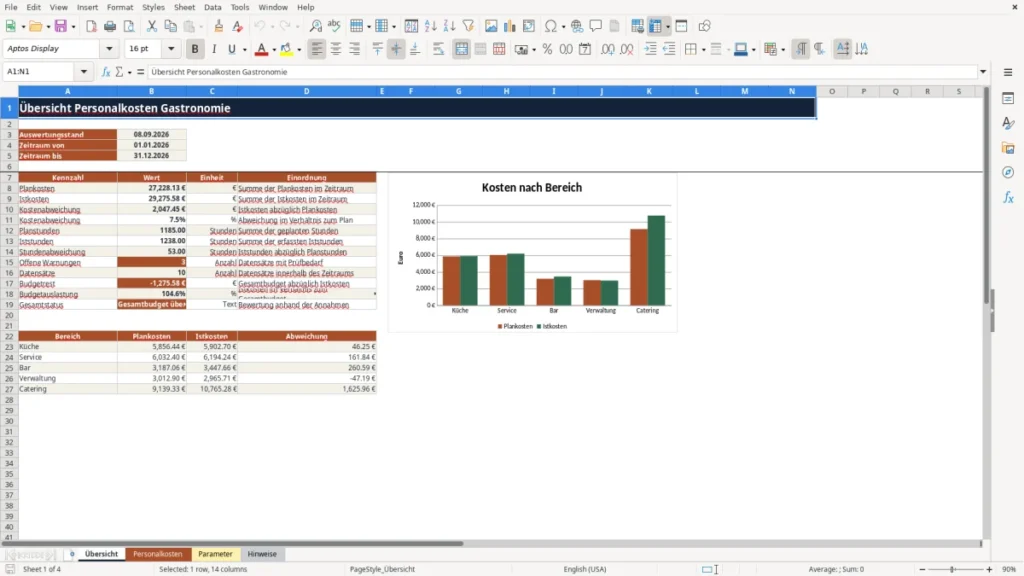Switch to the Personalkosten sheet tab
The image size is (1024, 576).
point(157,554)
